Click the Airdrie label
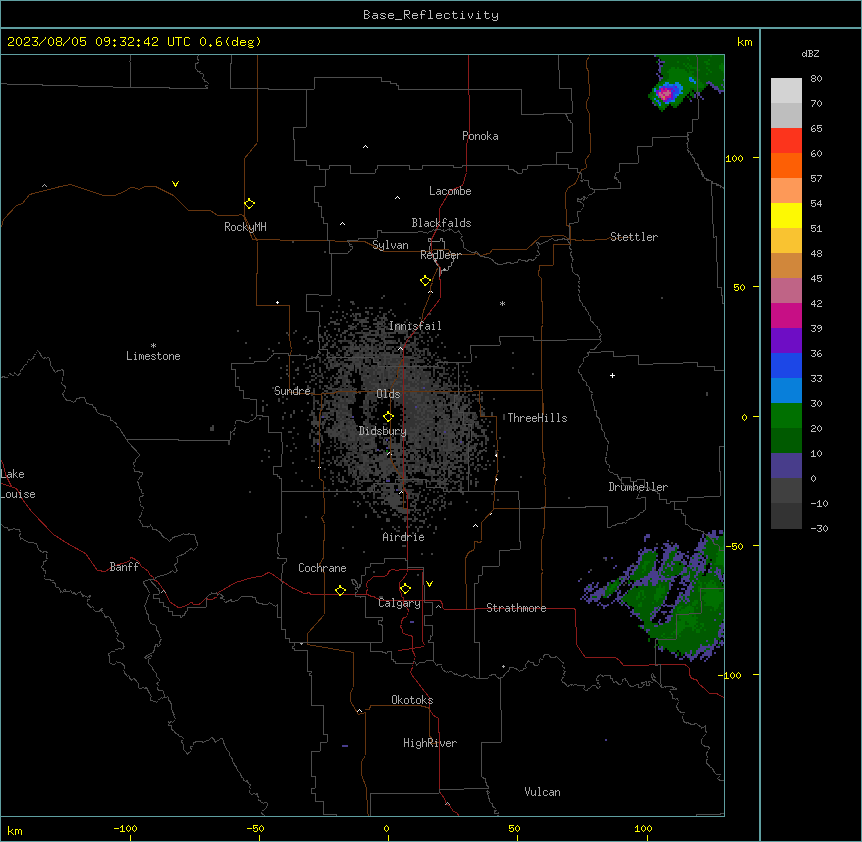 pyautogui.click(x=404, y=537)
